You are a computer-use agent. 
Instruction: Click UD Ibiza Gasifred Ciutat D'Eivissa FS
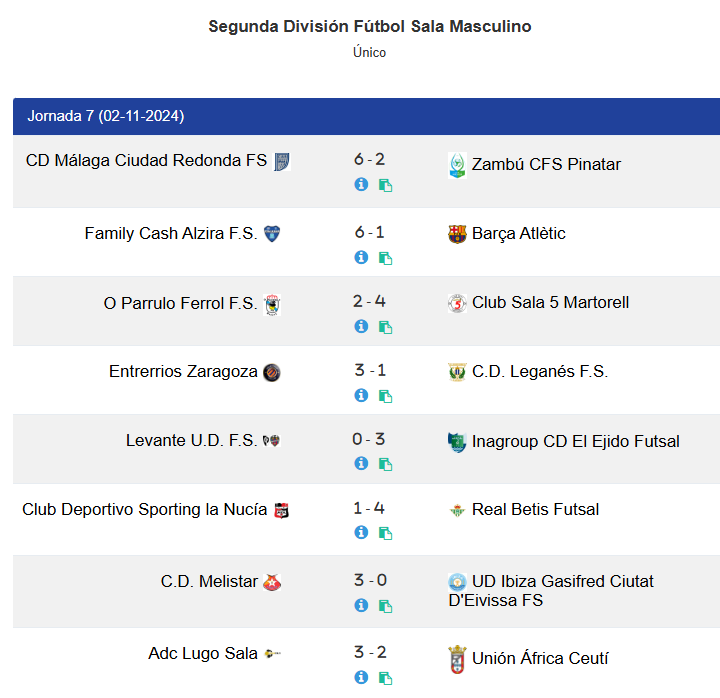click(x=551, y=591)
